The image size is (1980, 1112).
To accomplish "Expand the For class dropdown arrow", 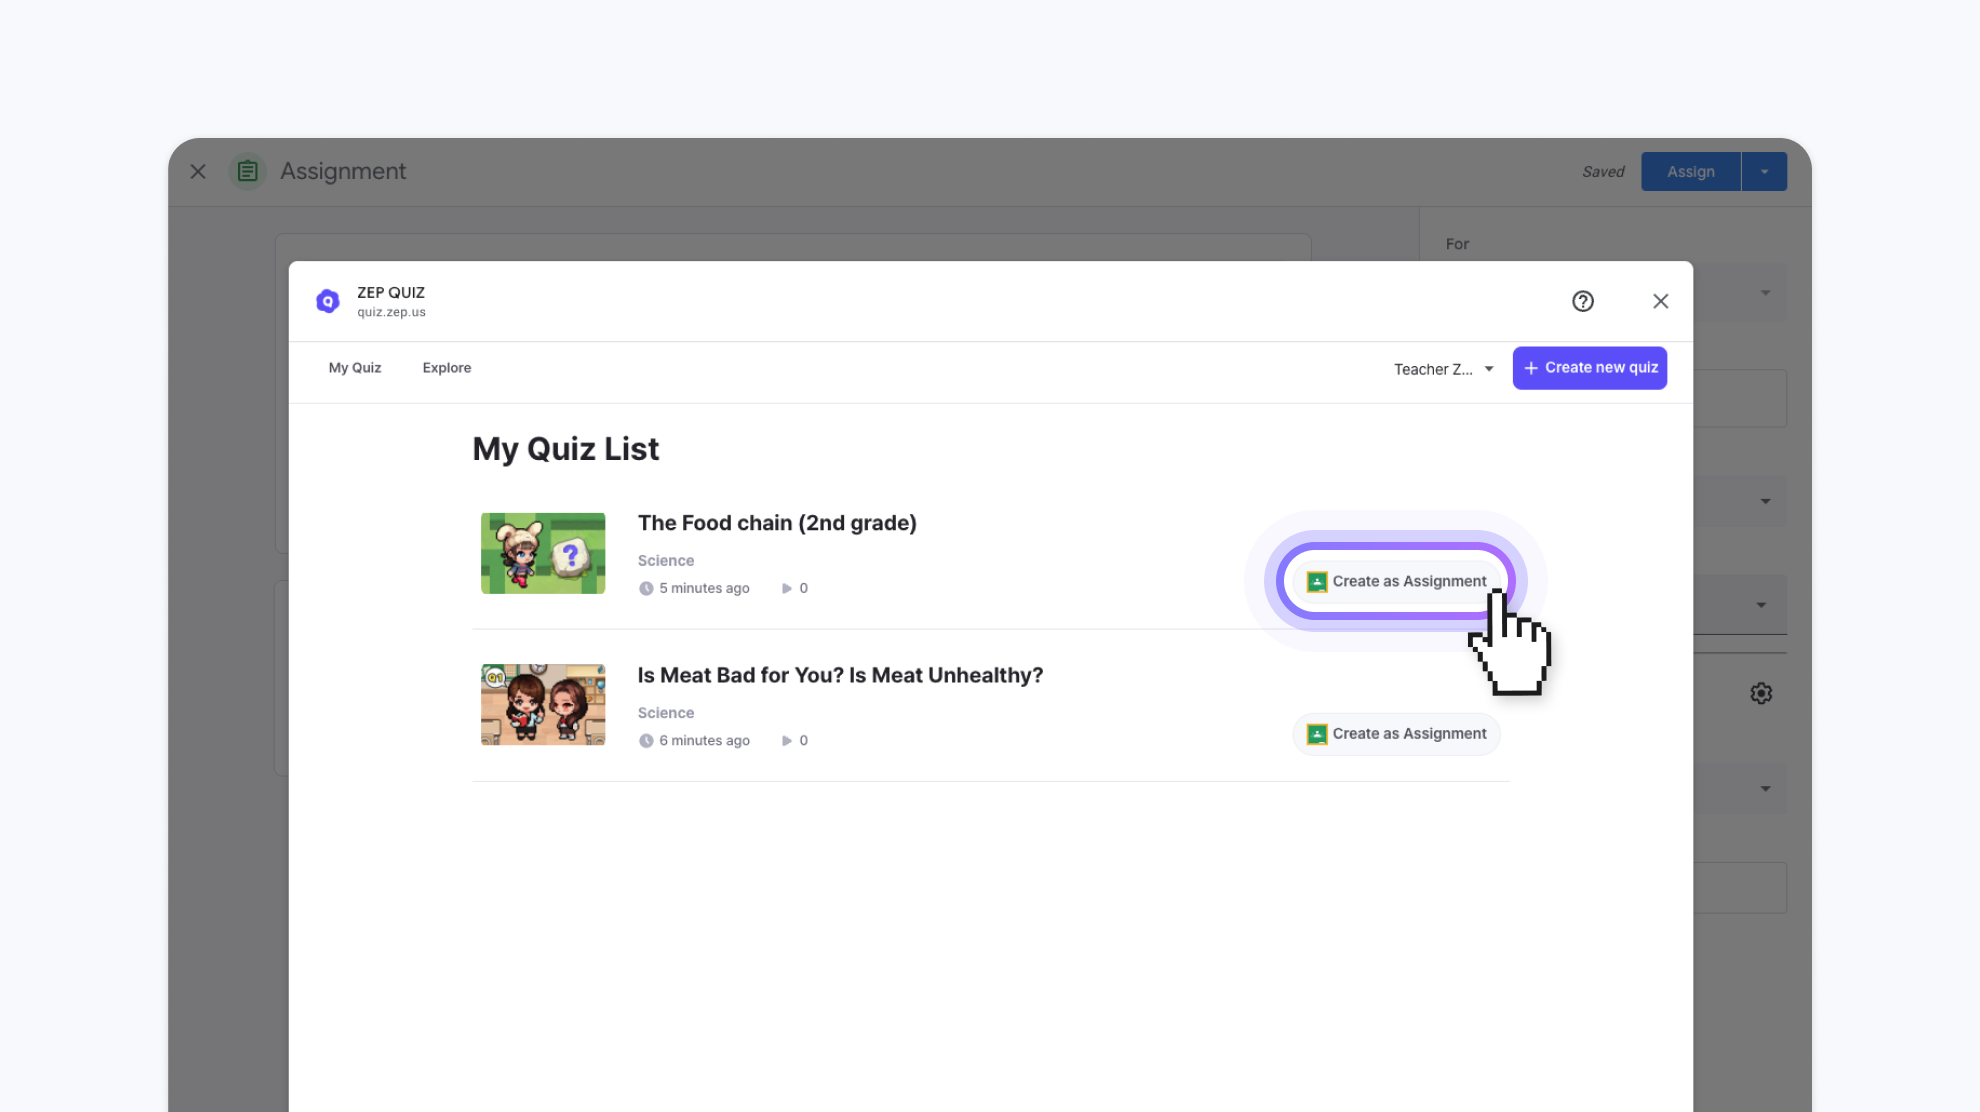I will click(x=1765, y=293).
